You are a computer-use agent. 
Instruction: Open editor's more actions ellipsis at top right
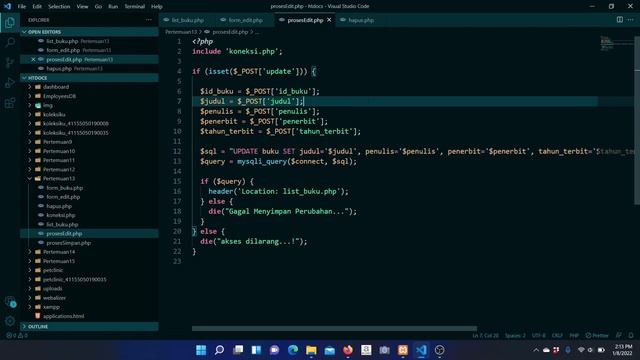631,20
